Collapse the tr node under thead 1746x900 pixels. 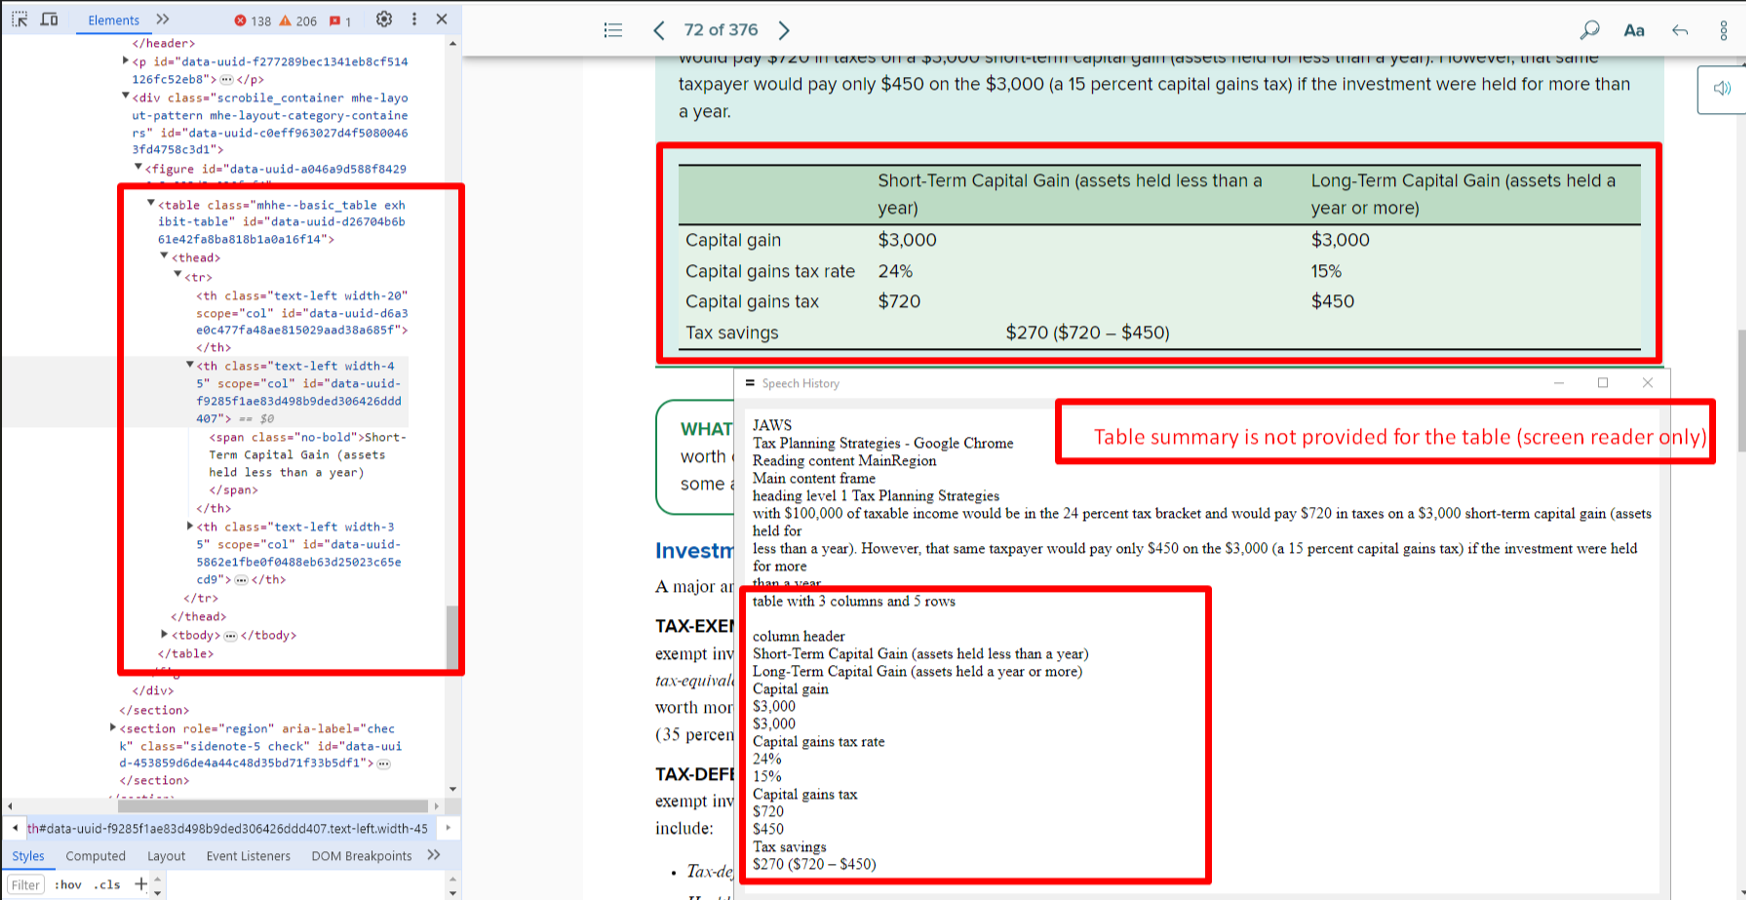point(178,275)
